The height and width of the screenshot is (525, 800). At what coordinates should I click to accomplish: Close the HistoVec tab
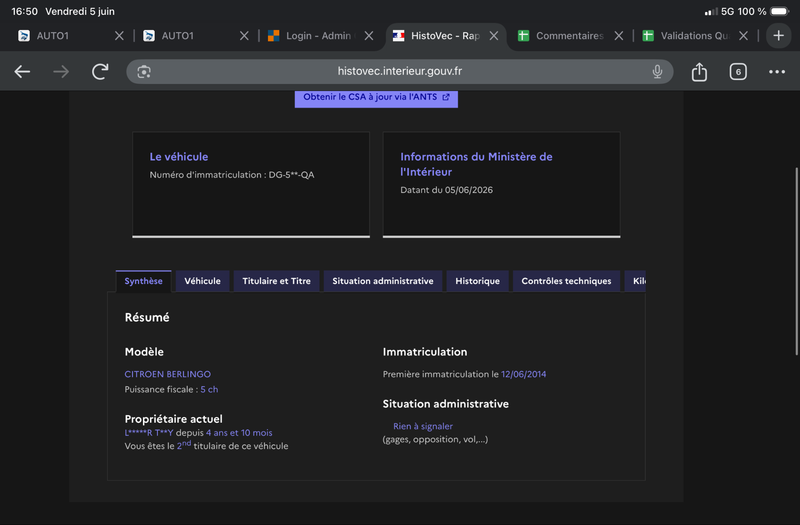click(493, 36)
